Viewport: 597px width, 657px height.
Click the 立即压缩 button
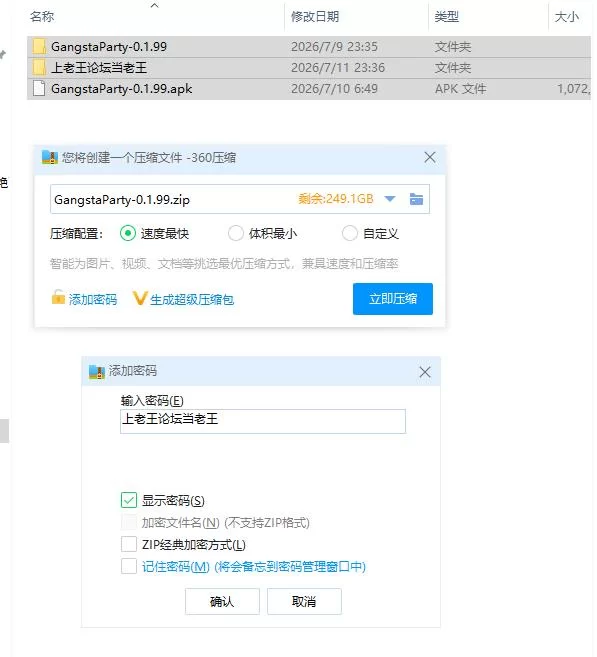[x=393, y=299]
